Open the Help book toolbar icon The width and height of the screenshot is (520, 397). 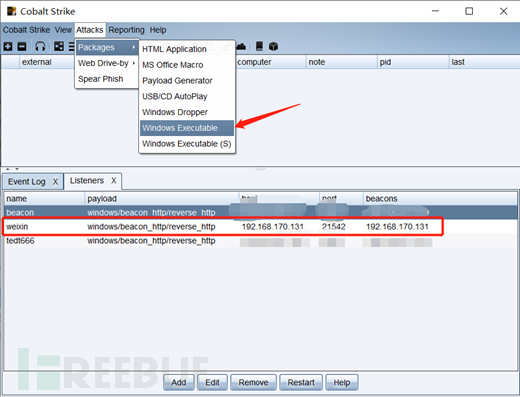[x=259, y=46]
